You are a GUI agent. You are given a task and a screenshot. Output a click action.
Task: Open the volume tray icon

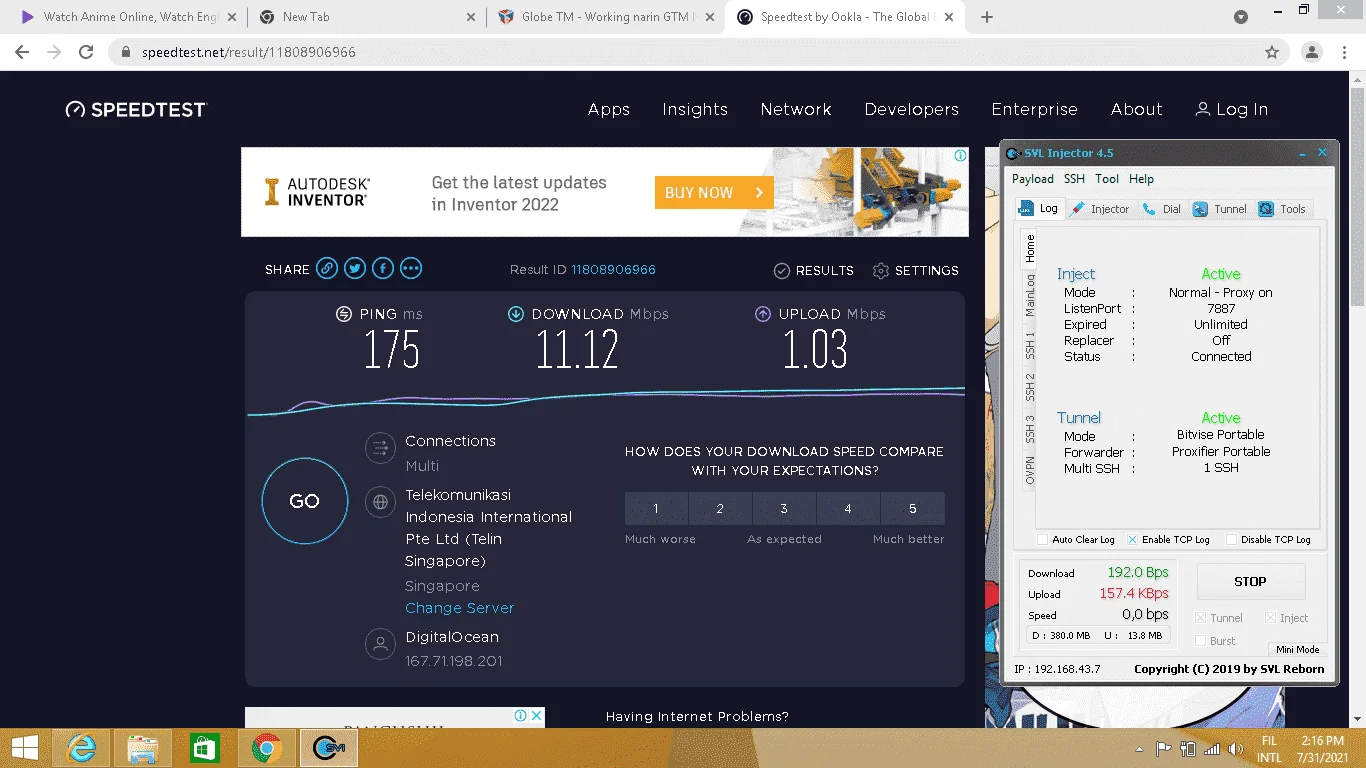pos(1236,749)
